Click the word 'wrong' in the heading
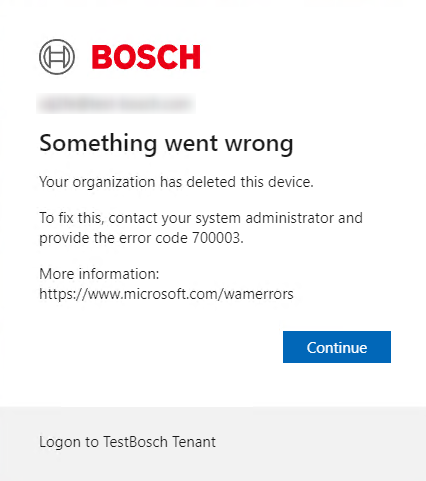 pyautogui.click(x=259, y=144)
